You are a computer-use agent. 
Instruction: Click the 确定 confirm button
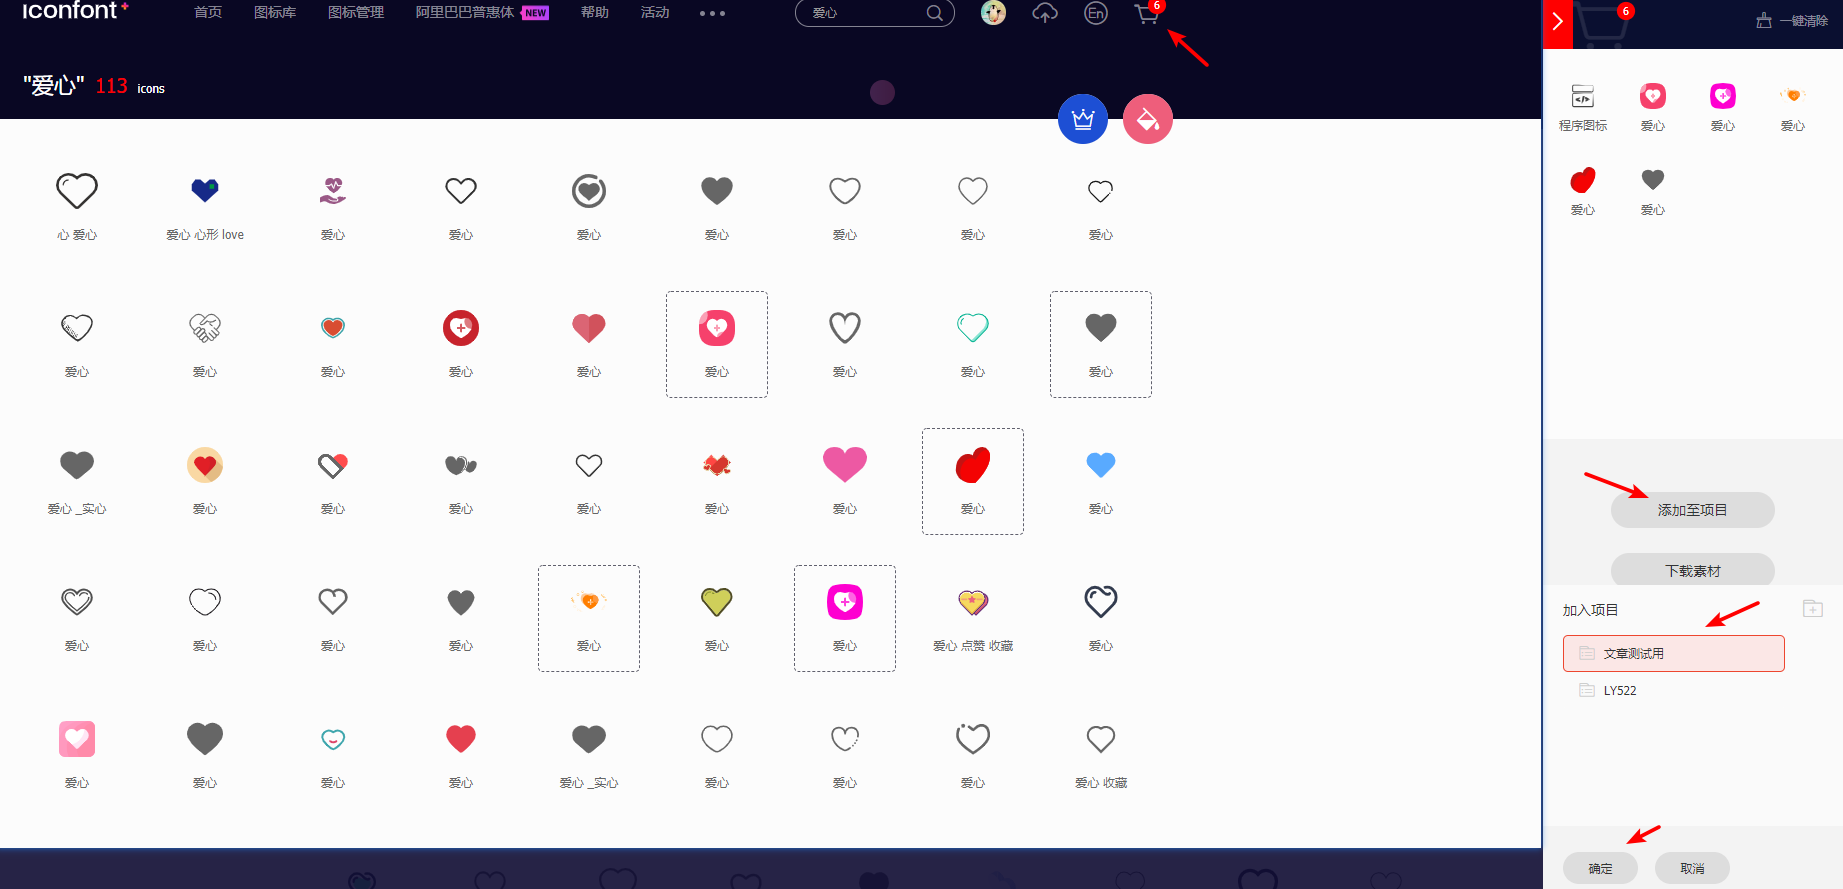pos(1600,868)
